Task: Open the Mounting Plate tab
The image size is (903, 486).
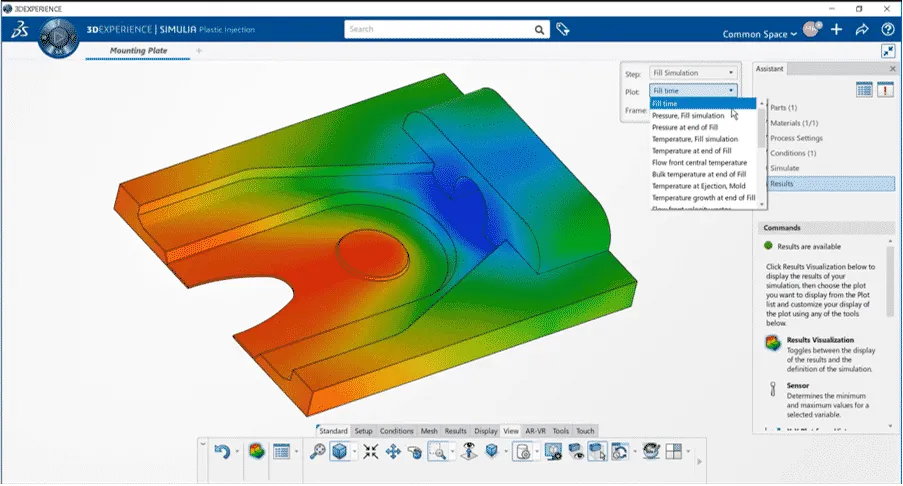Action: [x=138, y=51]
